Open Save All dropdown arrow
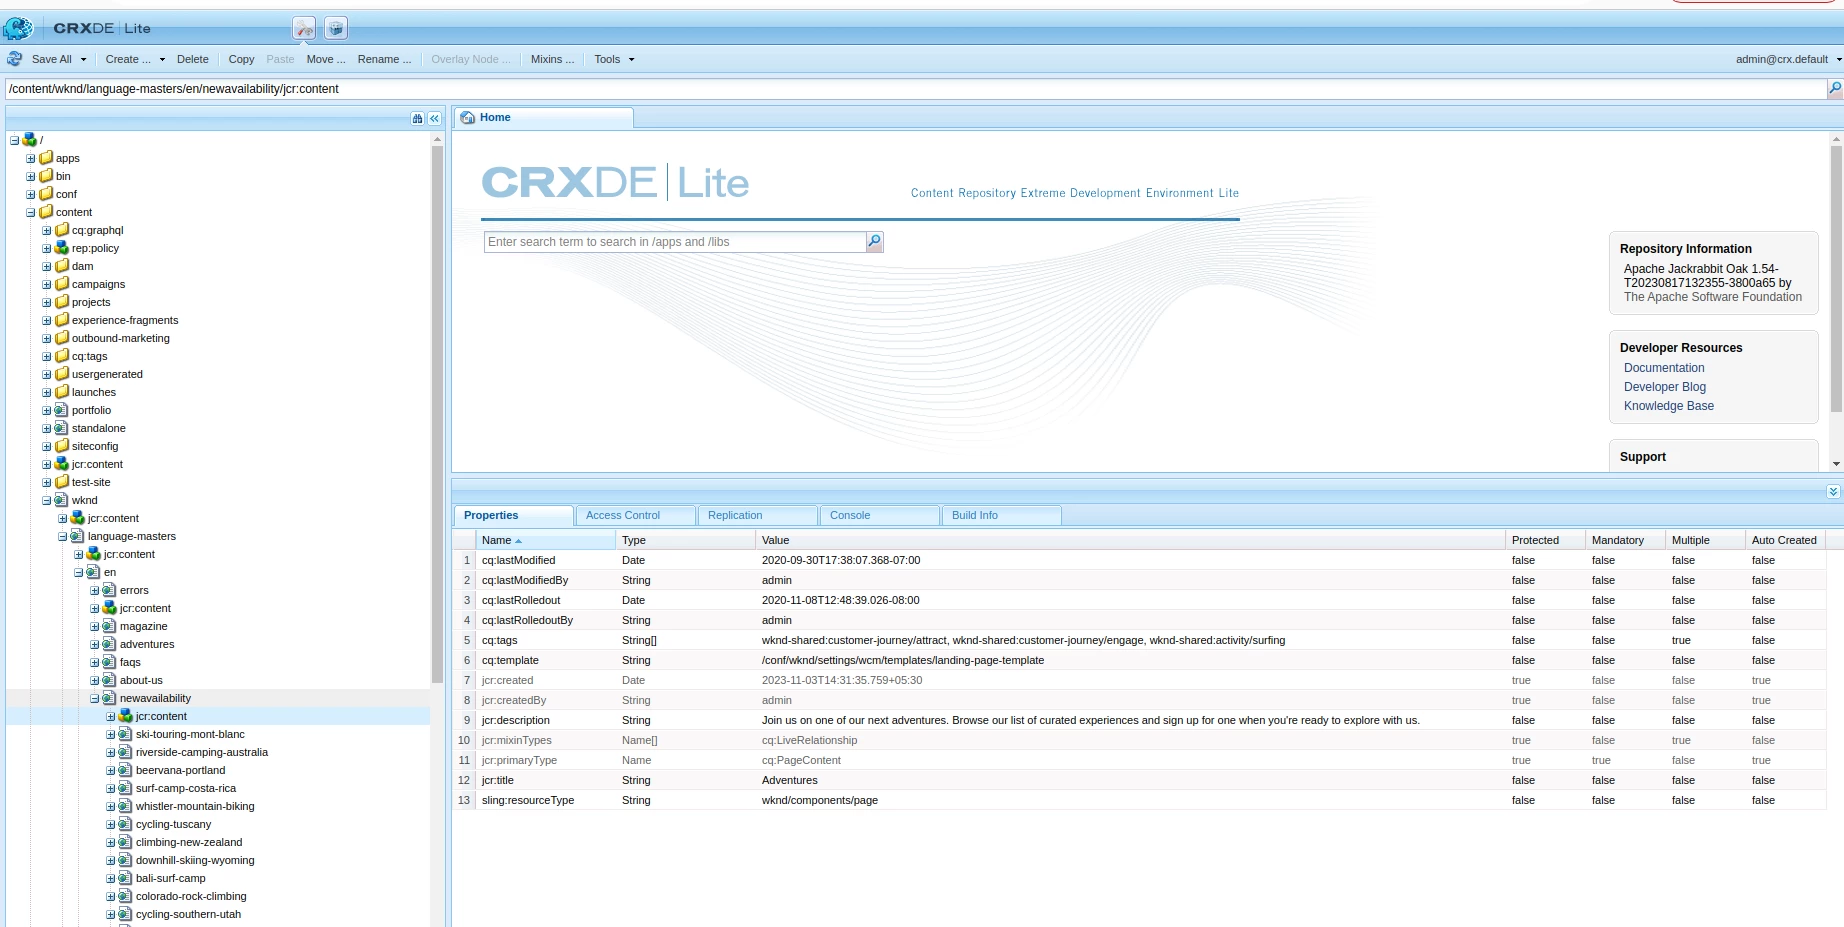 click(x=83, y=59)
